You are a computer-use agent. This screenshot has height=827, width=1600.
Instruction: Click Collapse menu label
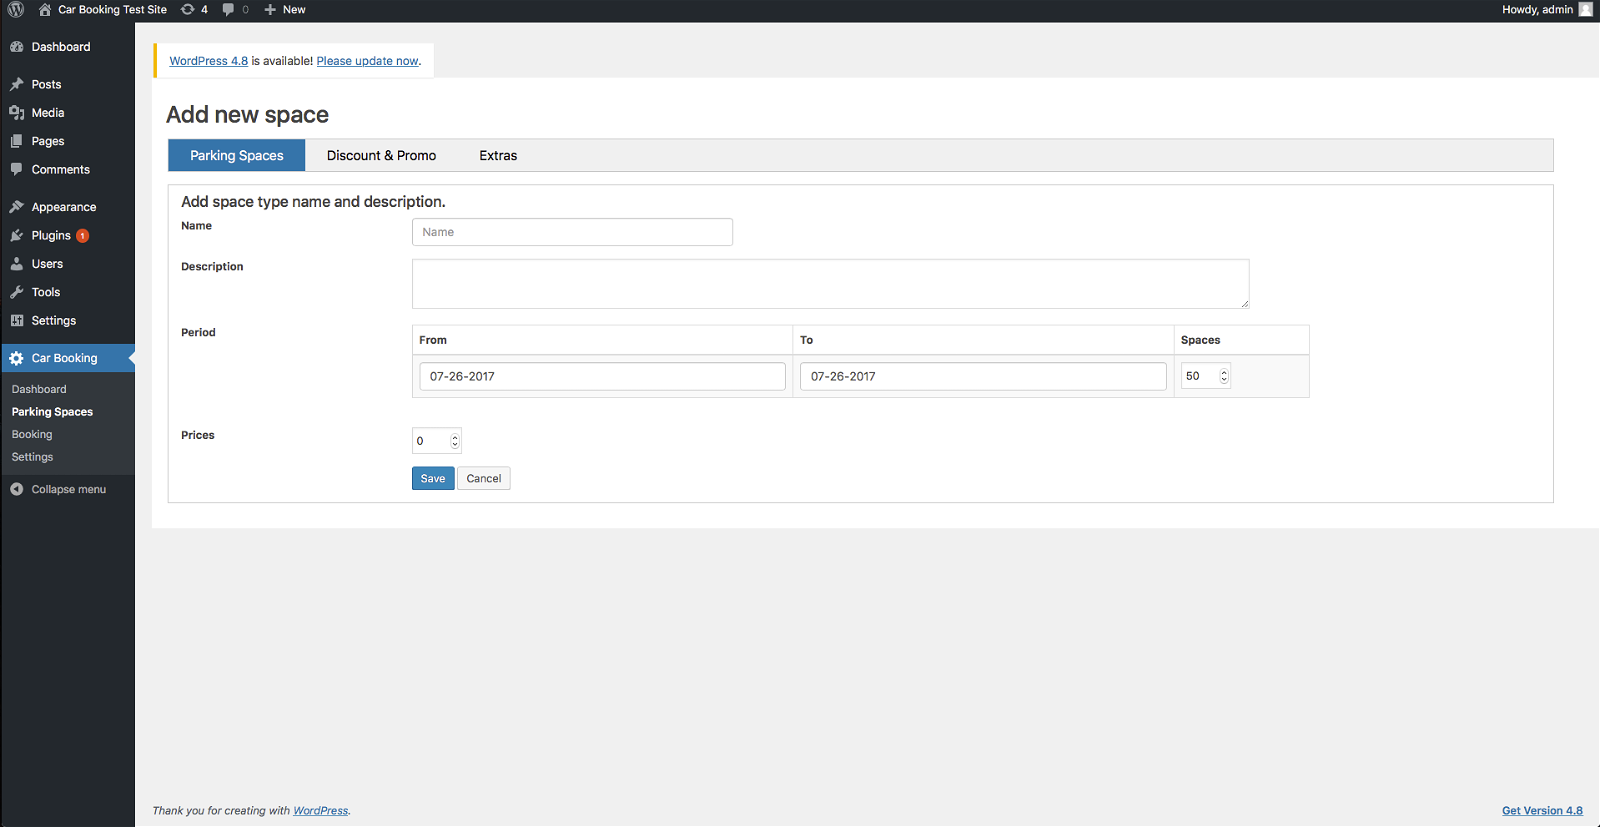click(x=68, y=489)
